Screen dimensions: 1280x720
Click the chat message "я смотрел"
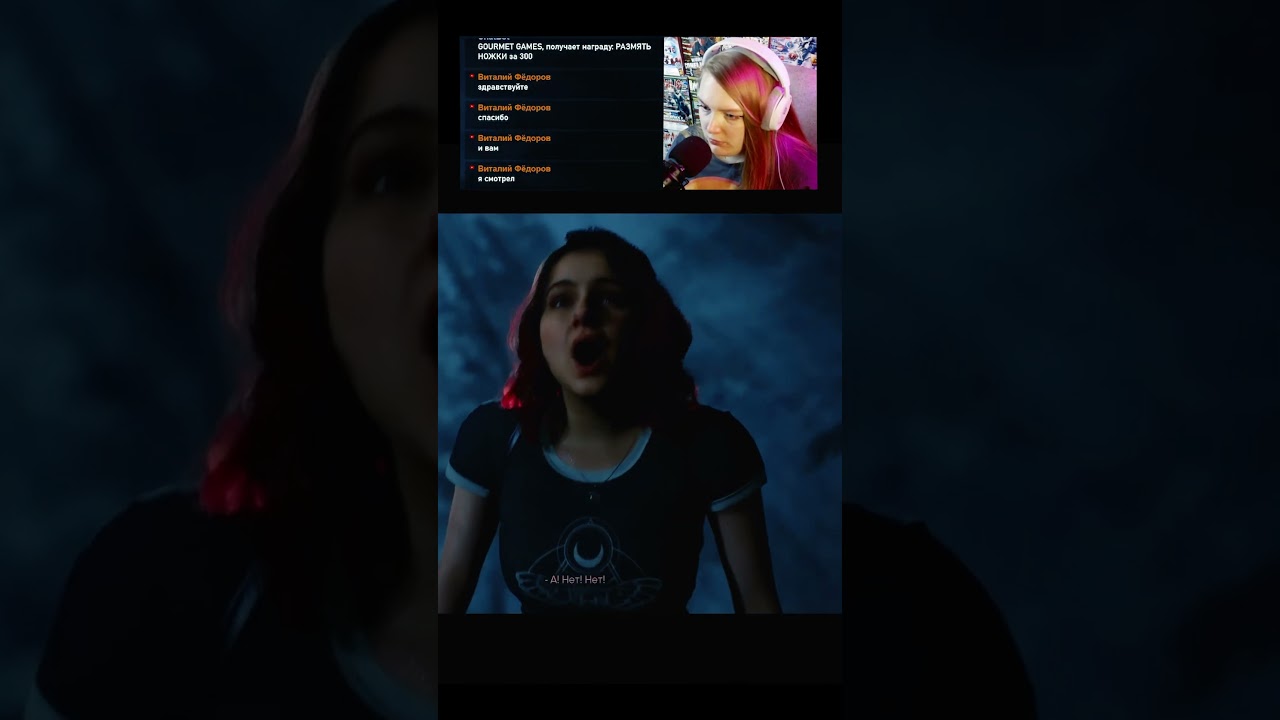coord(496,179)
